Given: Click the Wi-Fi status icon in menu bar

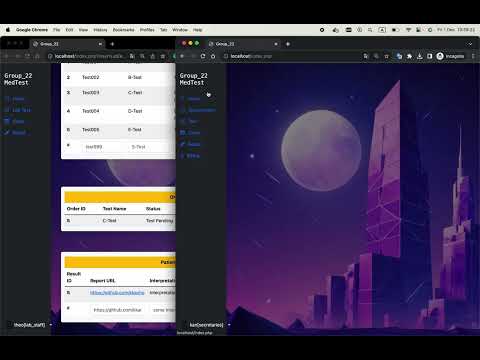Looking at the screenshot, I should click(408, 30).
